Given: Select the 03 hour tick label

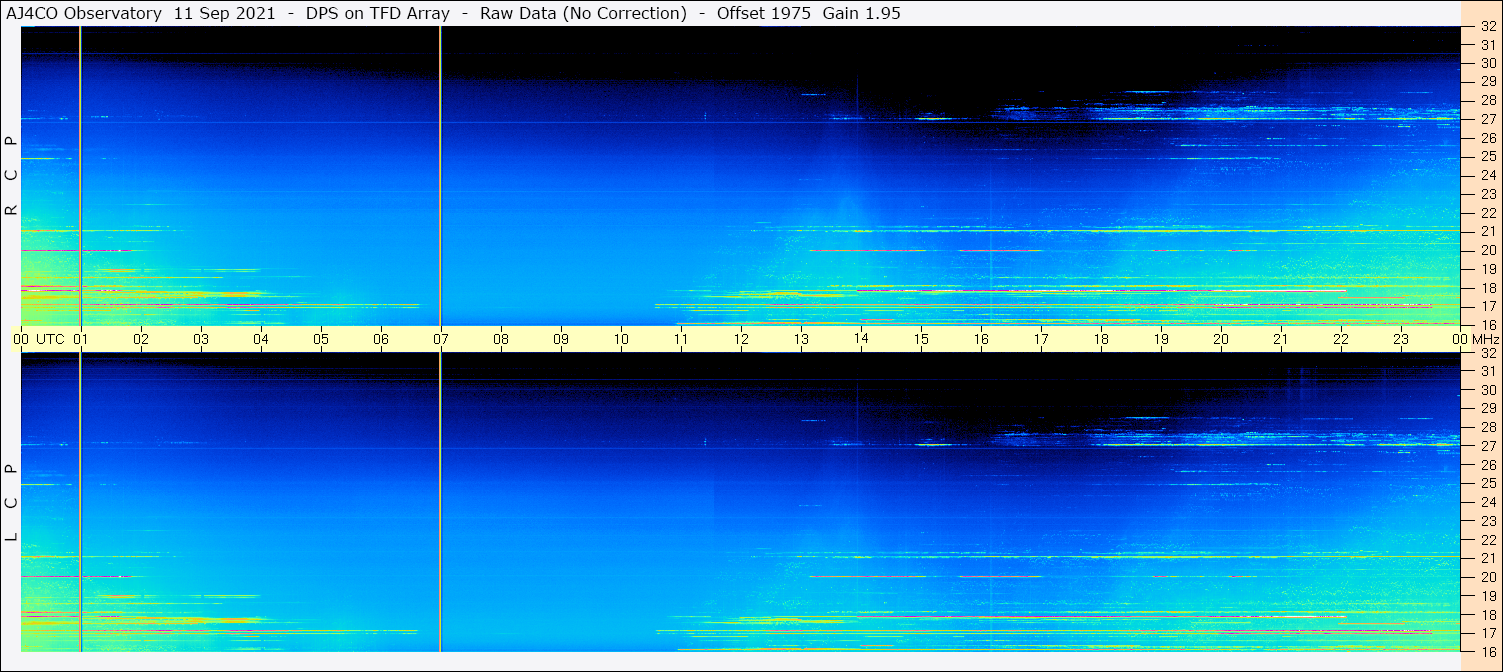Looking at the screenshot, I should [201, 339].
